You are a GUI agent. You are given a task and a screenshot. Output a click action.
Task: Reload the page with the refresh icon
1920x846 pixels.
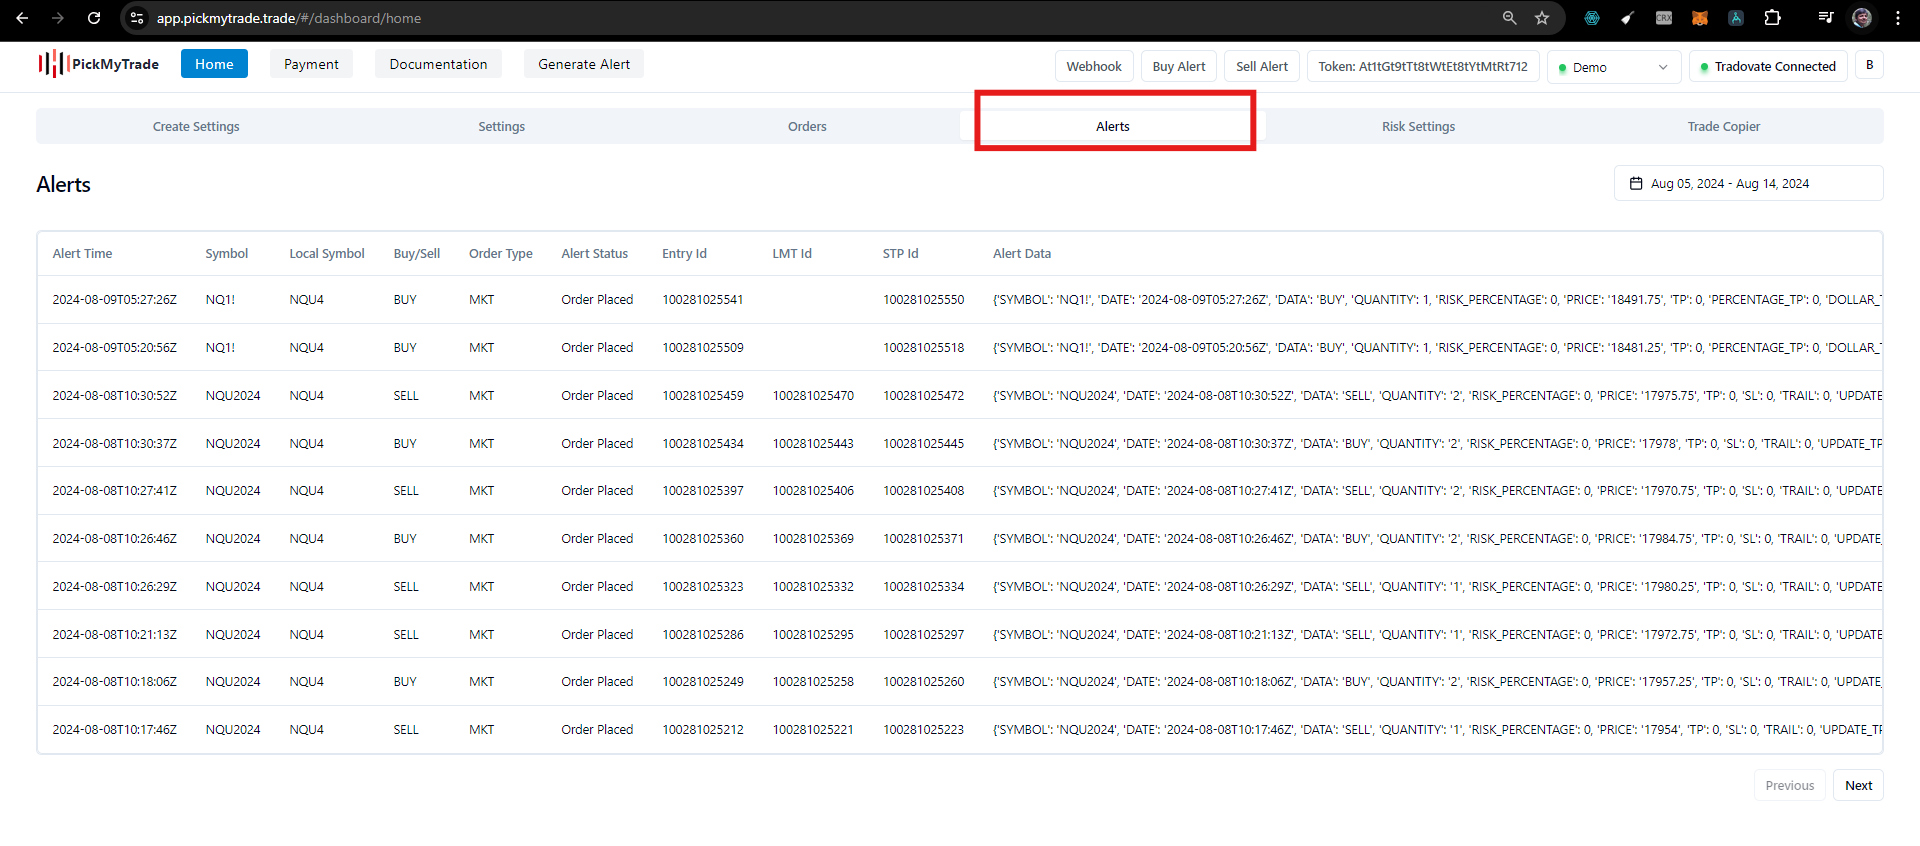coord(94,18)
